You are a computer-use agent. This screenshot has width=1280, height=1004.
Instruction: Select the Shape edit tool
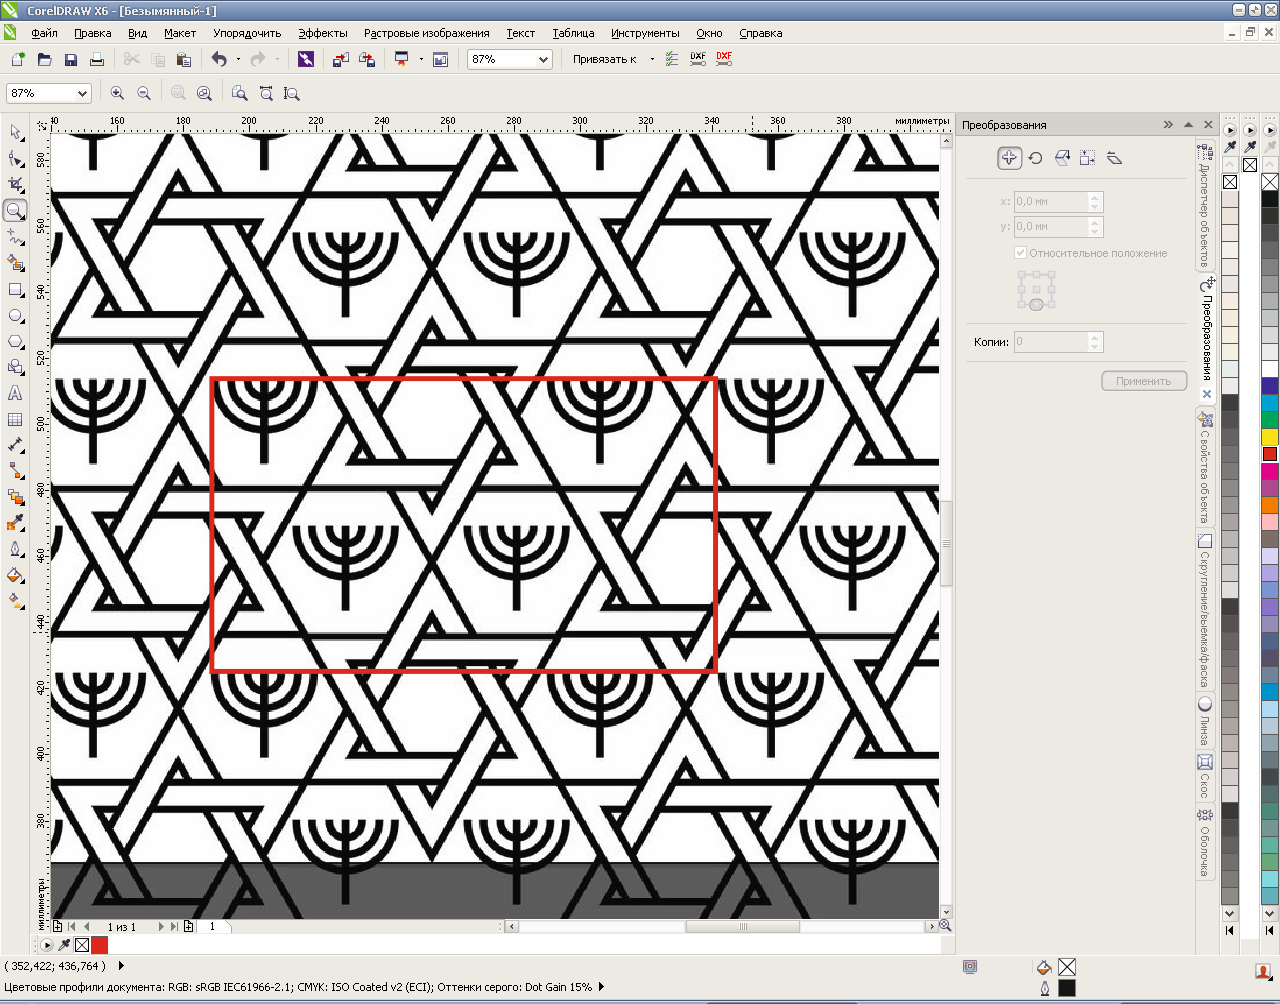click(15, 158)
